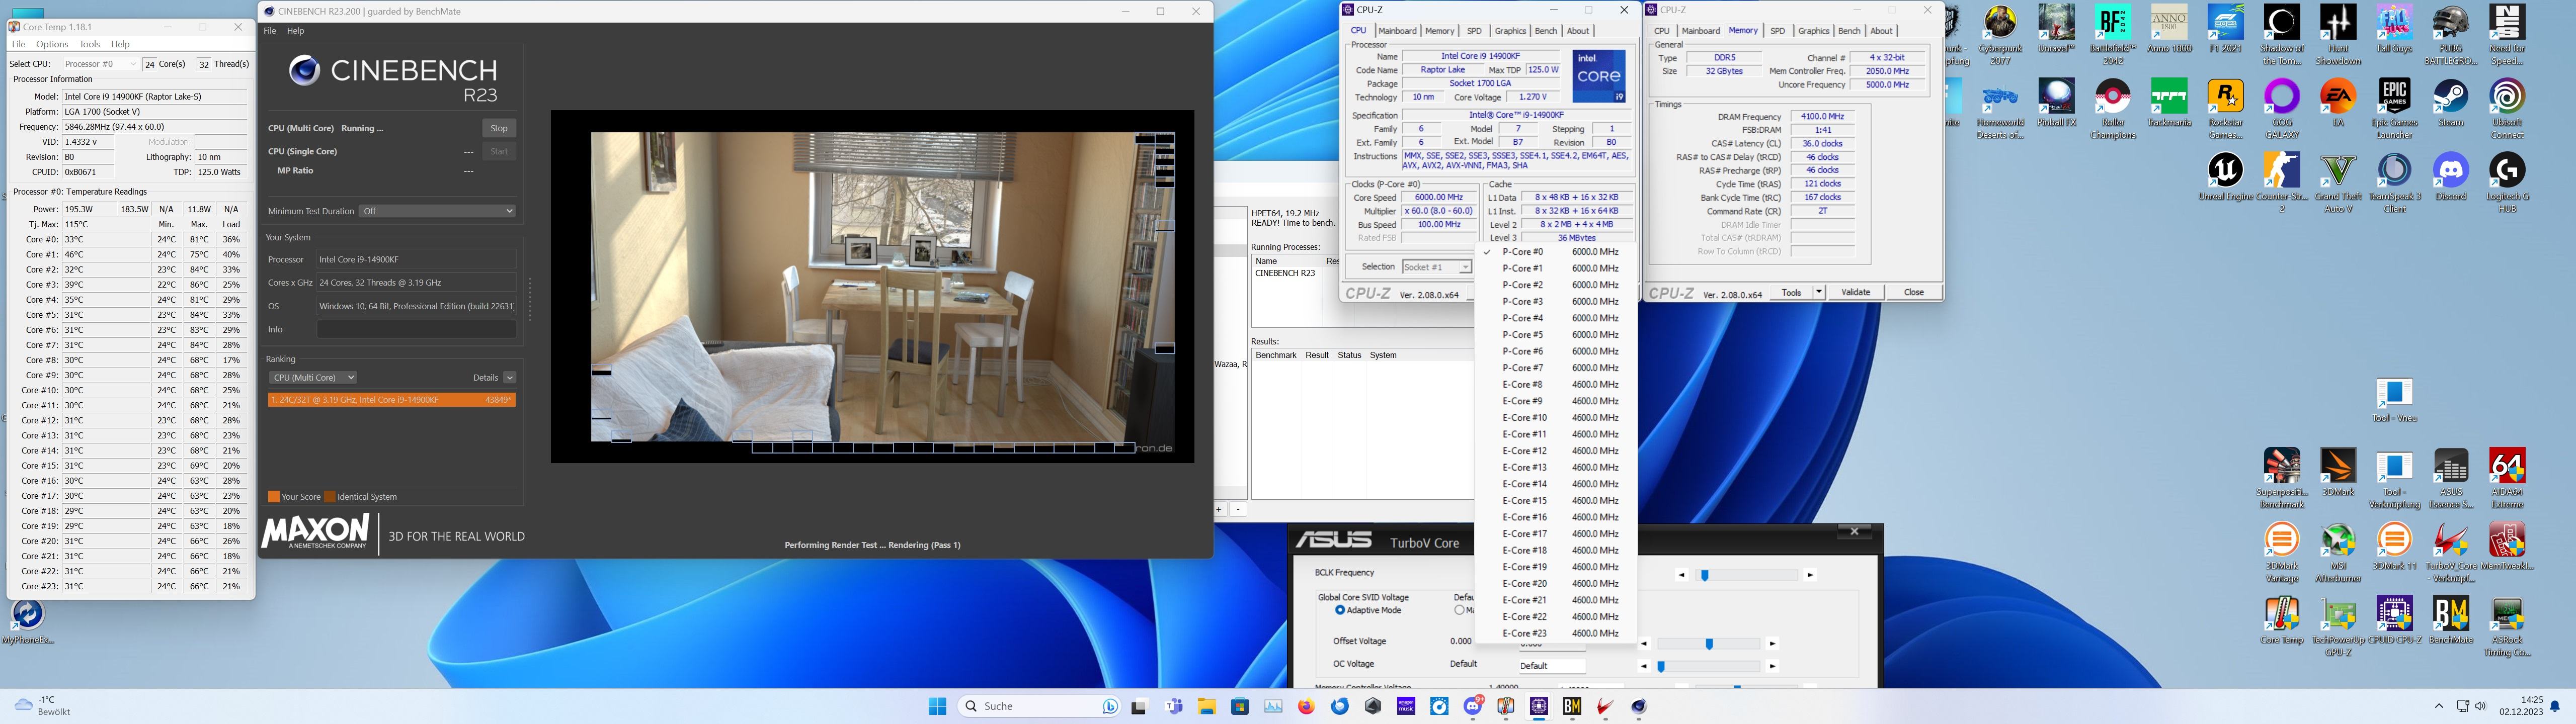Open SPD tab in CPU-Z Memory window
The width and height of the screenshot is (2576, 724).
[1777, 31]
